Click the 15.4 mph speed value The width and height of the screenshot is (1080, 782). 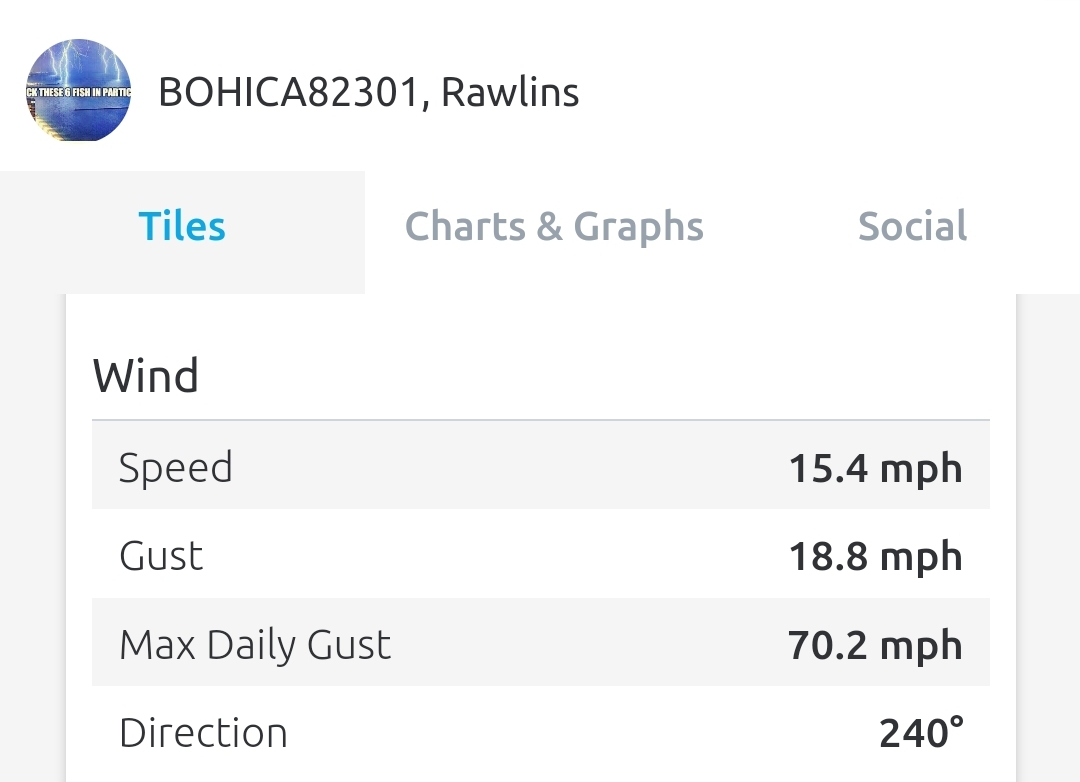pos(875,468)
